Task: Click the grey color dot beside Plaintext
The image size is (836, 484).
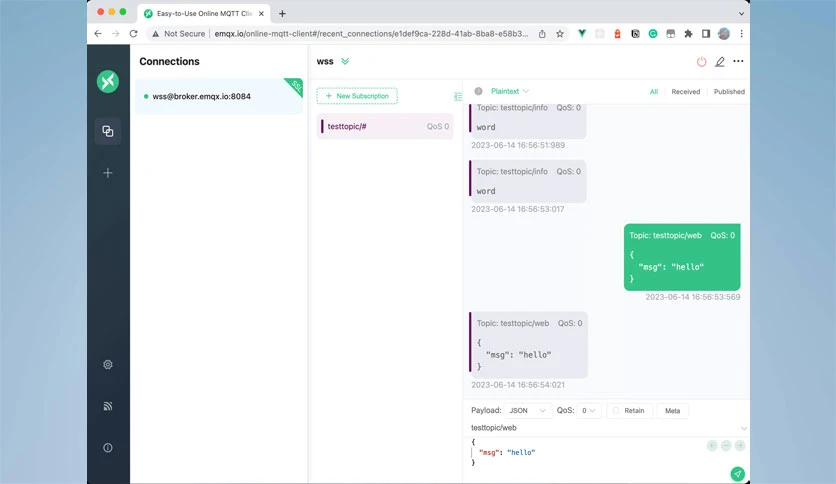Action: 478,91
